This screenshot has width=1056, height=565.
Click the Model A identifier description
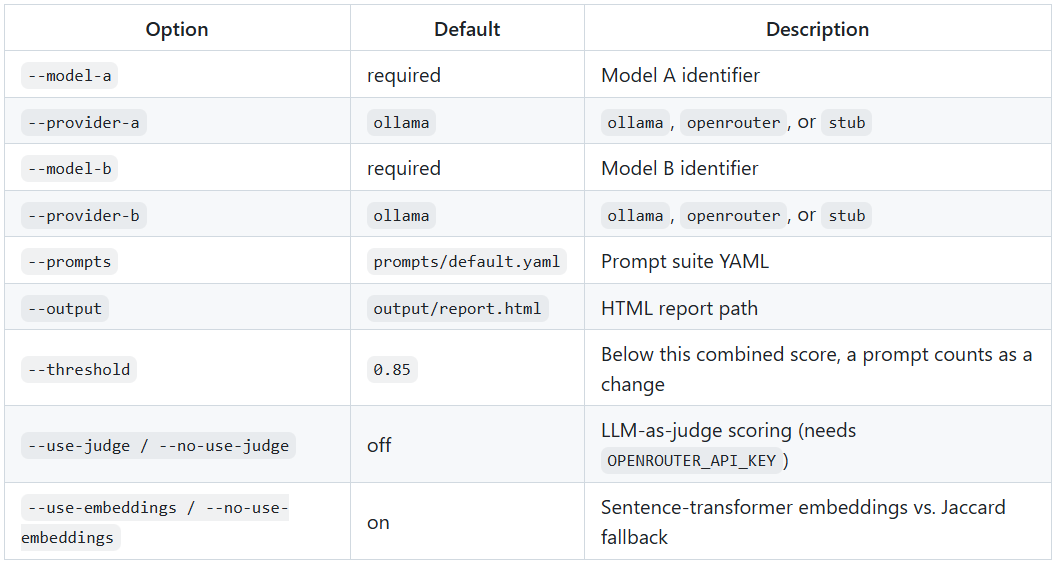tap(680, 75)
